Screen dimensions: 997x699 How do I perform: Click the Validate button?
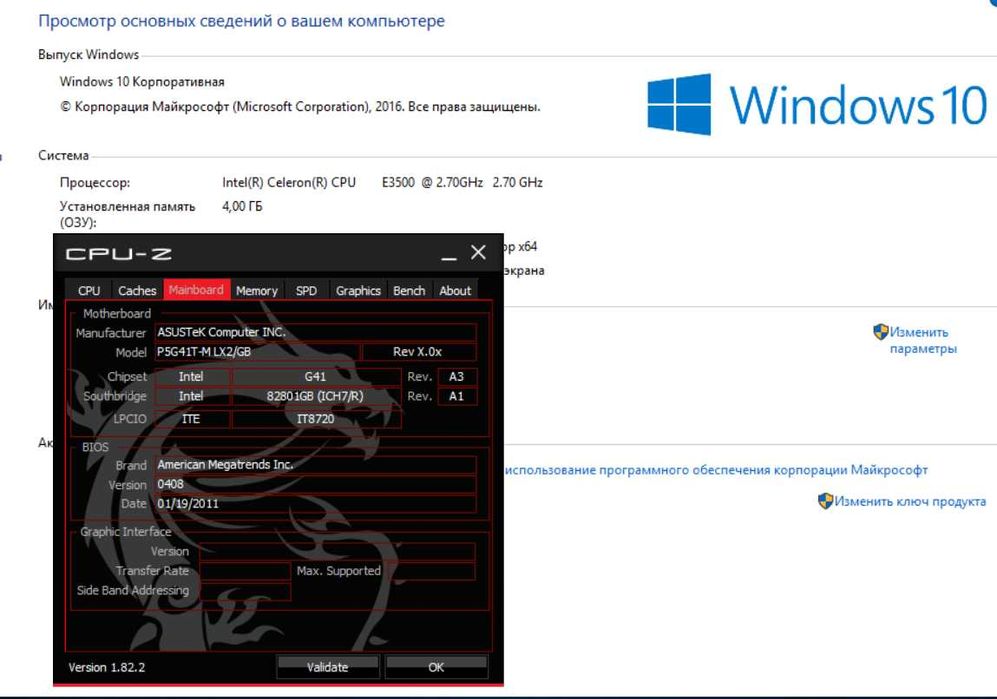tap(327, 667)
